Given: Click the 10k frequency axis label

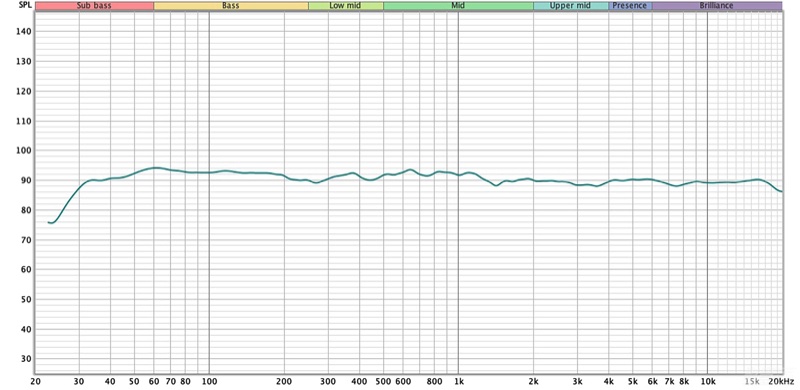Looking at the screenshot, I should pyautogui.click(x=708, y=381).
